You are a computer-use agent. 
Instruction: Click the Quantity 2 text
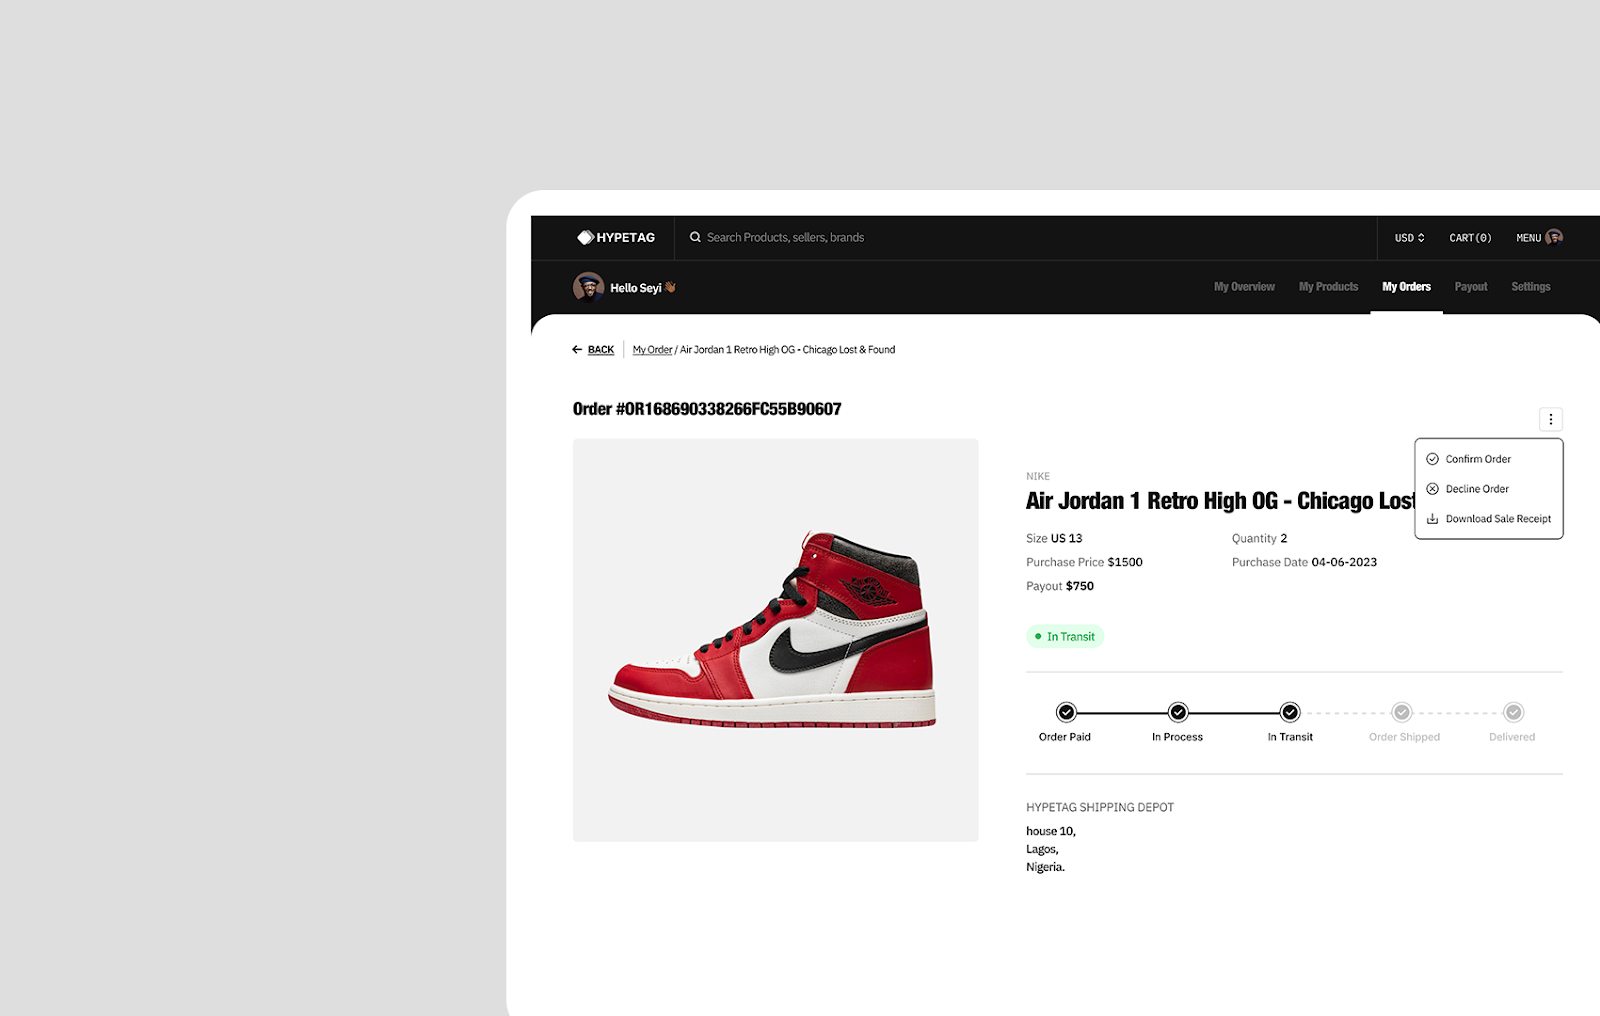point(1260,539)
